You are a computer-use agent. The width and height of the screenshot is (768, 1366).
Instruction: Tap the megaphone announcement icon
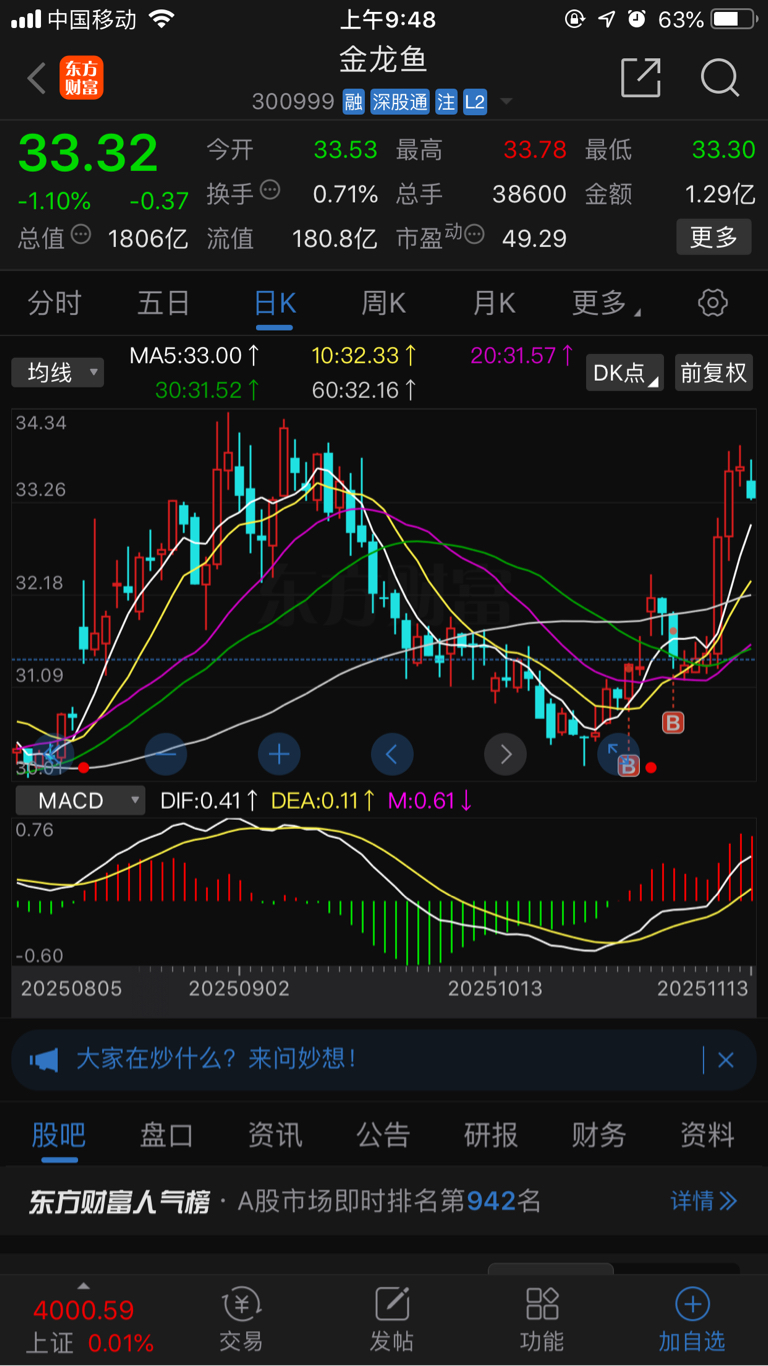point(44,1060)
